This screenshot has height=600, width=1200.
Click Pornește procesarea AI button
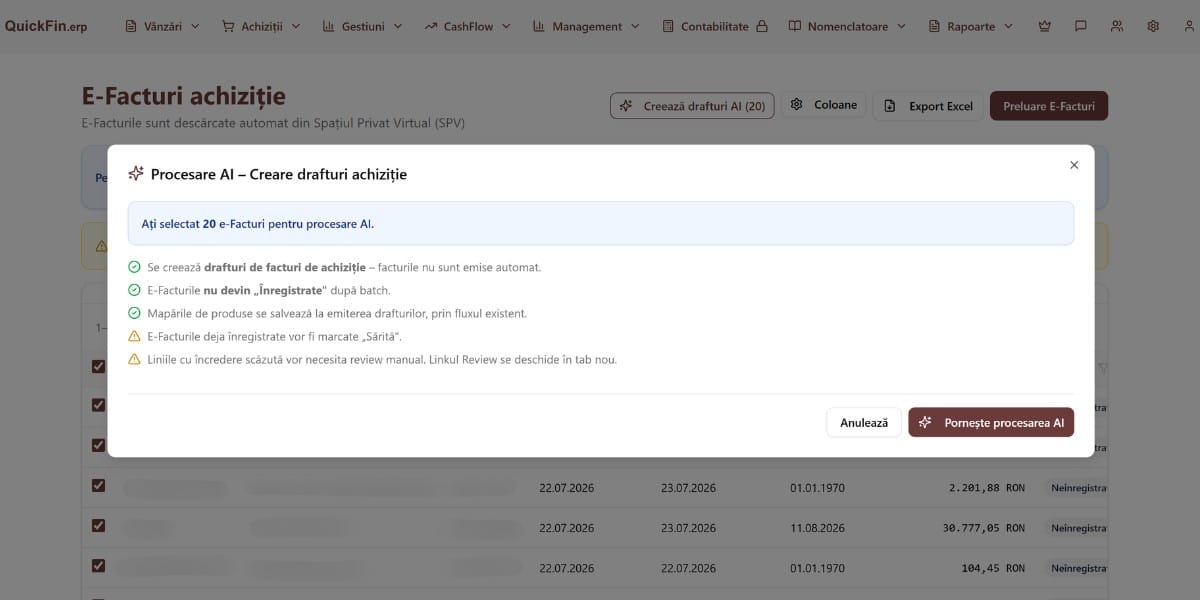point(991,422)
